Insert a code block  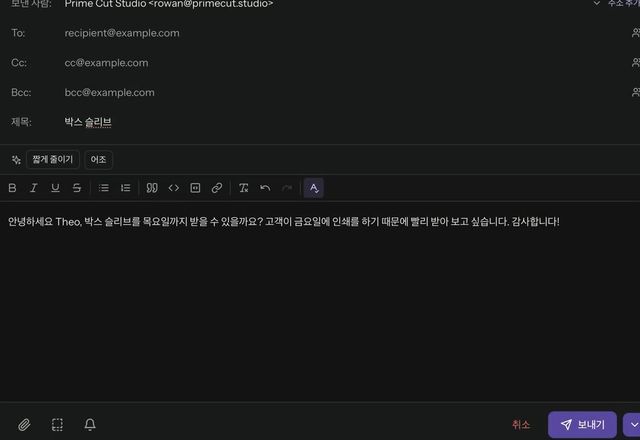pos(195,188)
